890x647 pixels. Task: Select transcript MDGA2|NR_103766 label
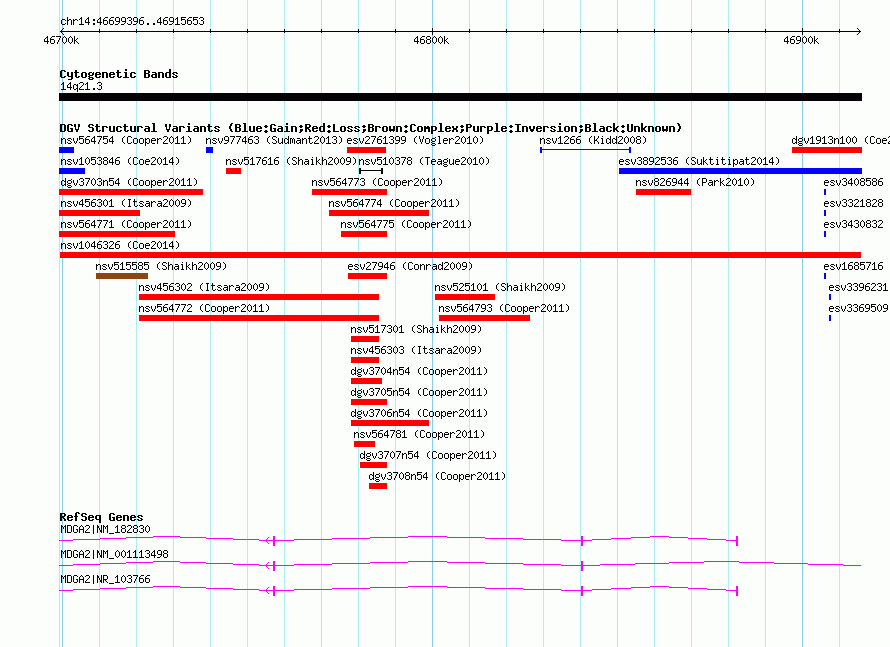coord(106,579)
